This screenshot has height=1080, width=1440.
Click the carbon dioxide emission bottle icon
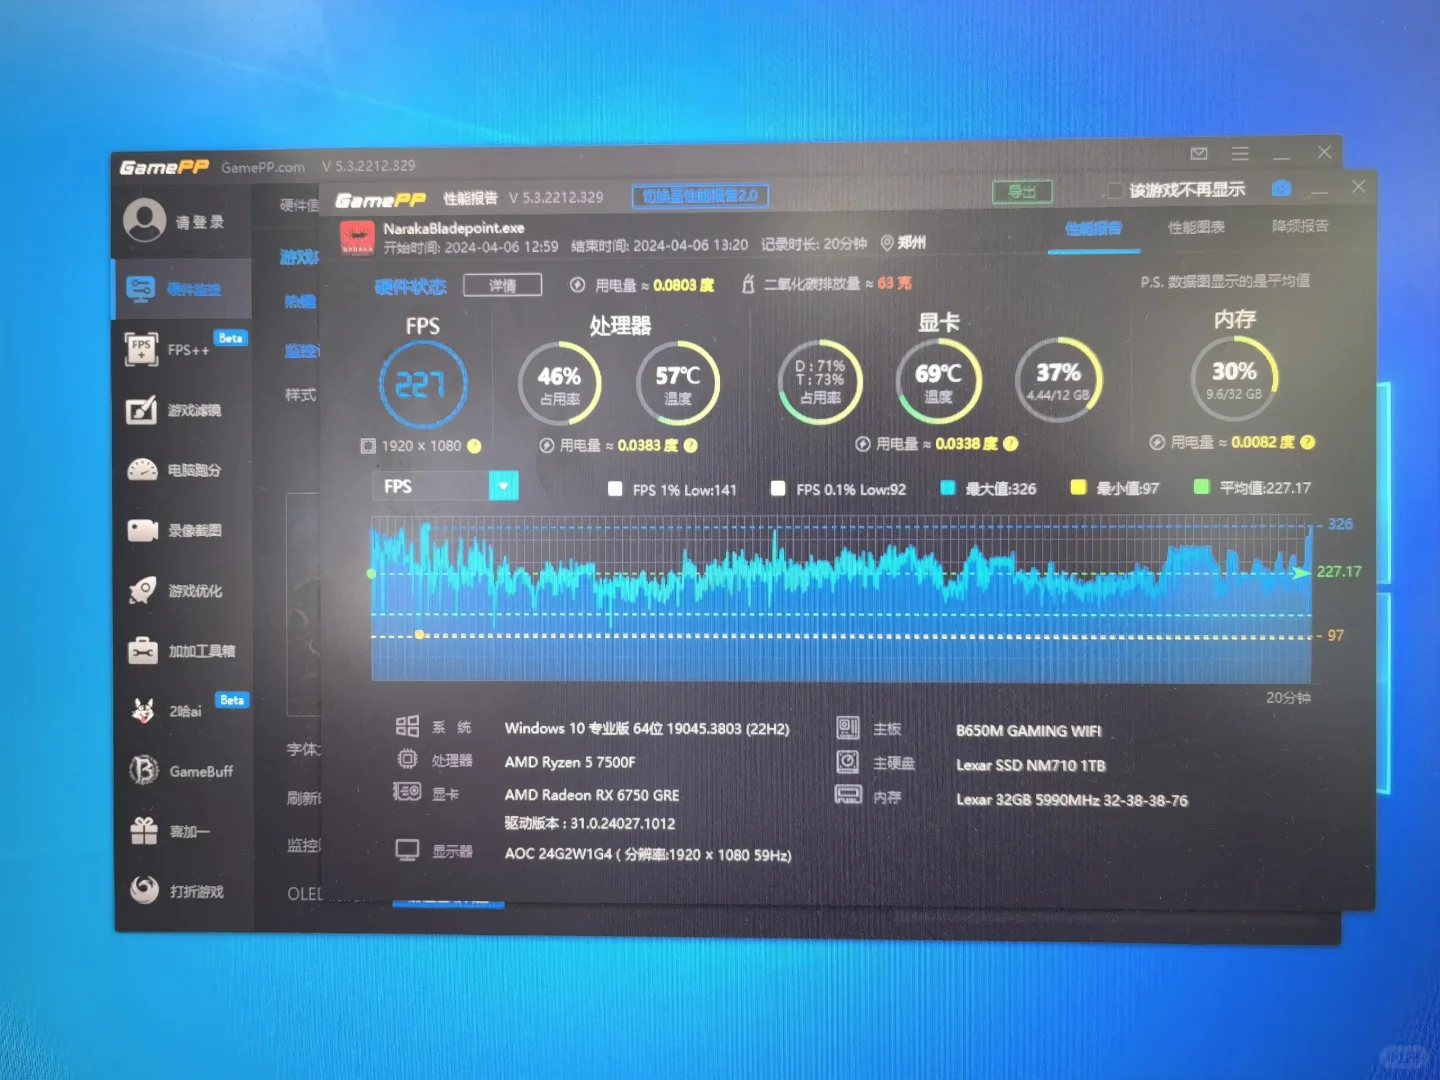click(x=748, y=284)
